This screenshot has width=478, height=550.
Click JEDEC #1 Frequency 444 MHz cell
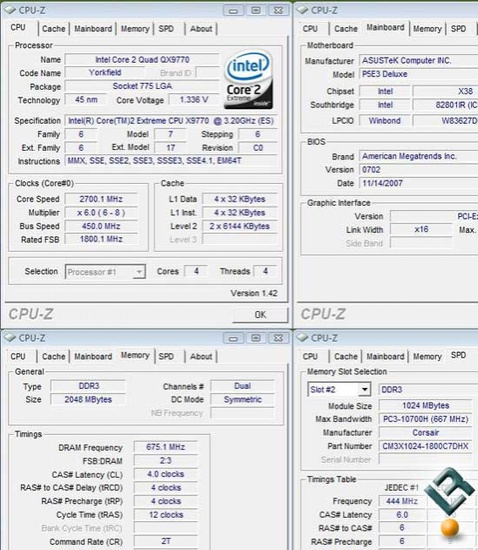(x=402, y=501)
